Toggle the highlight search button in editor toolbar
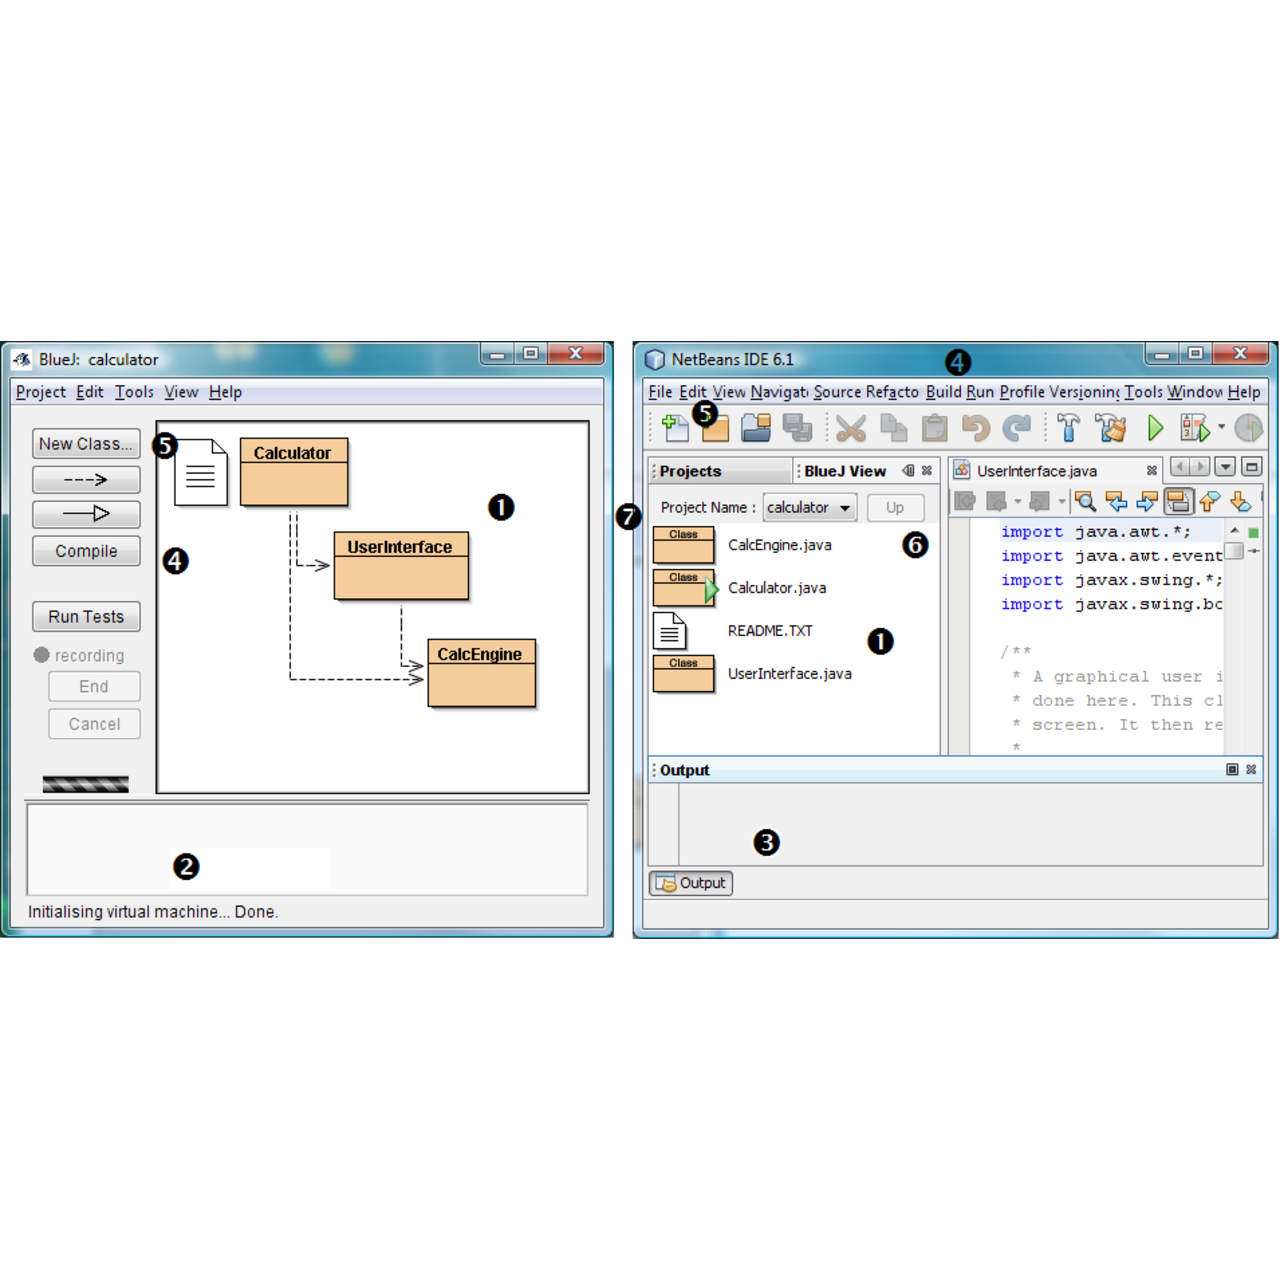This screenshot has width=1280, height=1280. coord(1178,501)
